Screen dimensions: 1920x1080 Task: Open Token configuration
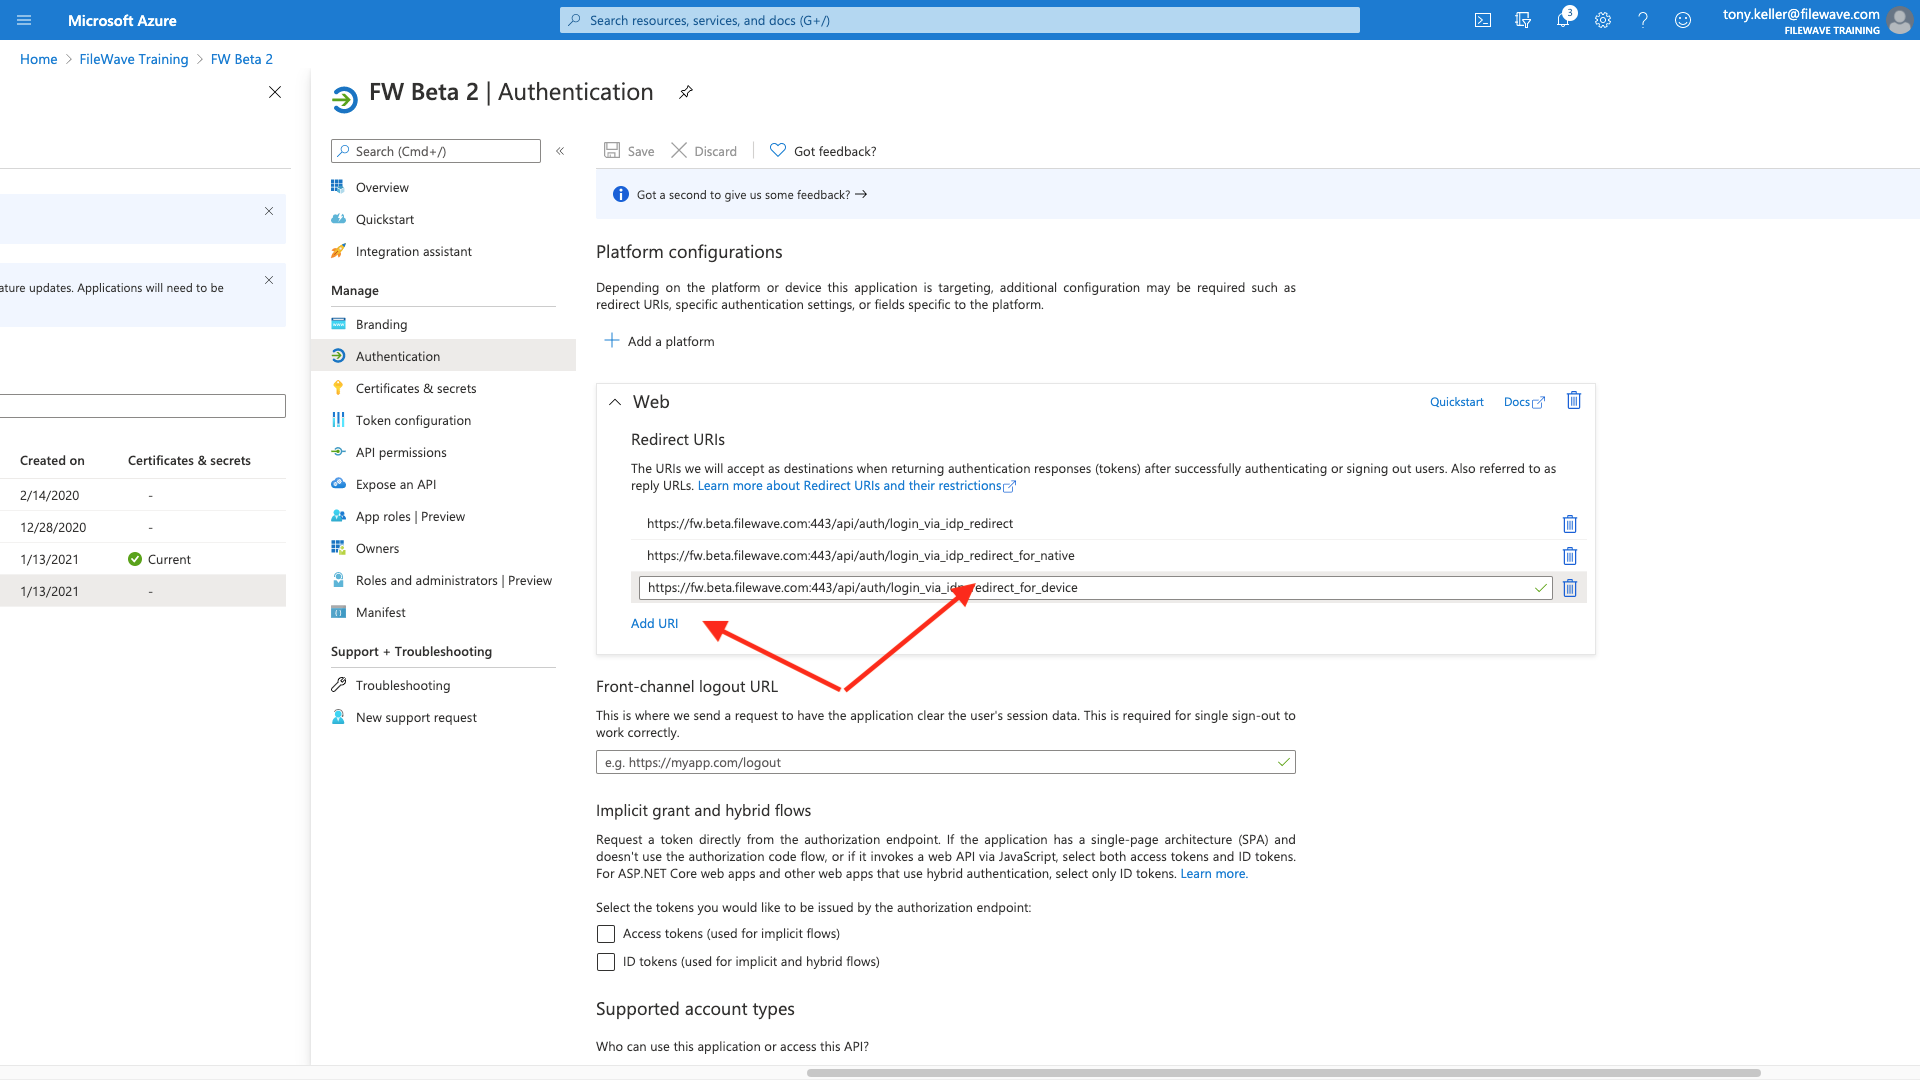tap(413, 420)
